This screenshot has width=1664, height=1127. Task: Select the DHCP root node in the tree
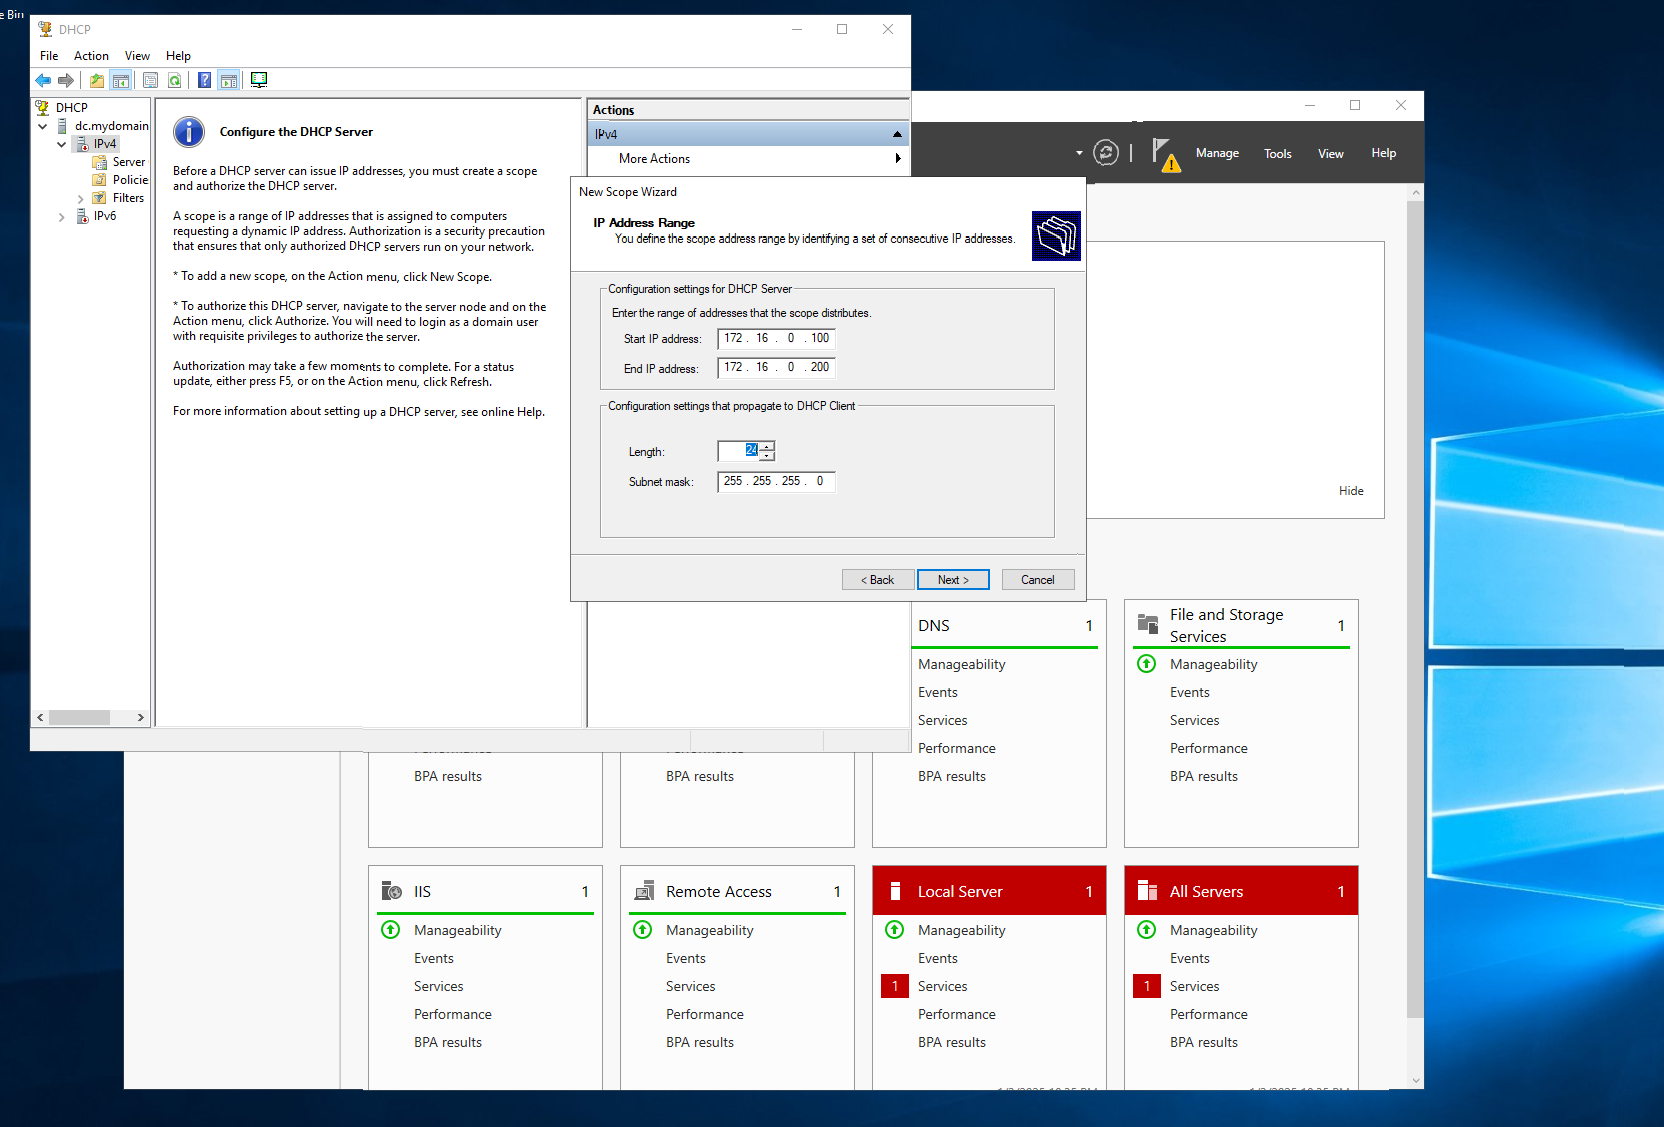71,108
